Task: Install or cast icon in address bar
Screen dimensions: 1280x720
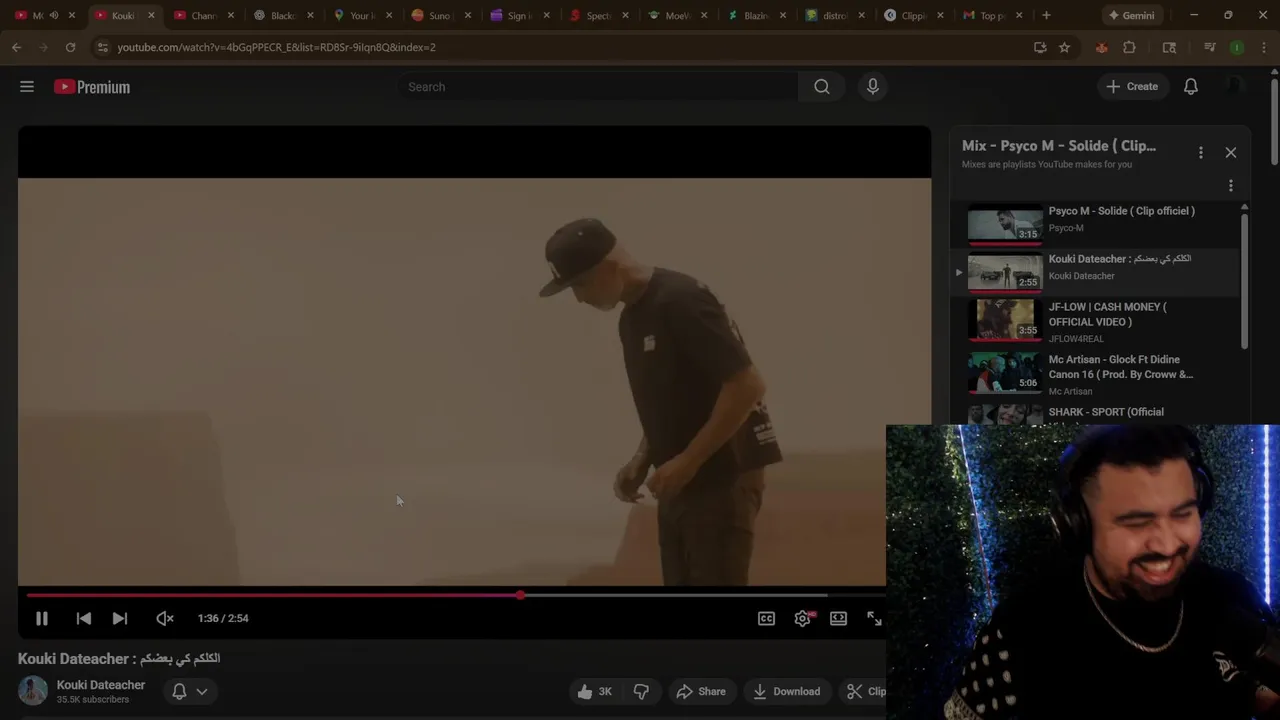Action: tap(1040, 47)
